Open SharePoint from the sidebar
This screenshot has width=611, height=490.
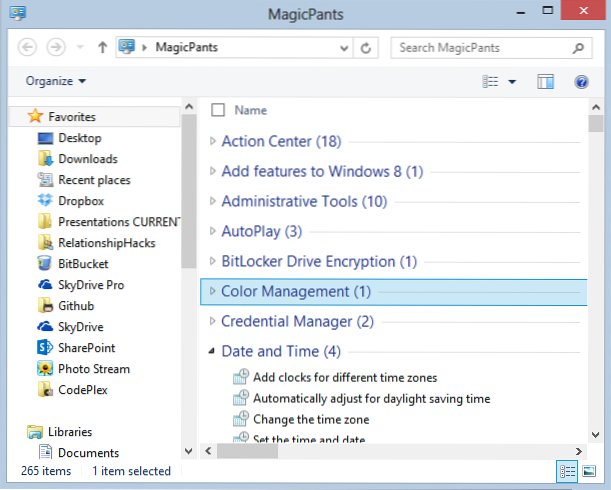coord(86,348)
